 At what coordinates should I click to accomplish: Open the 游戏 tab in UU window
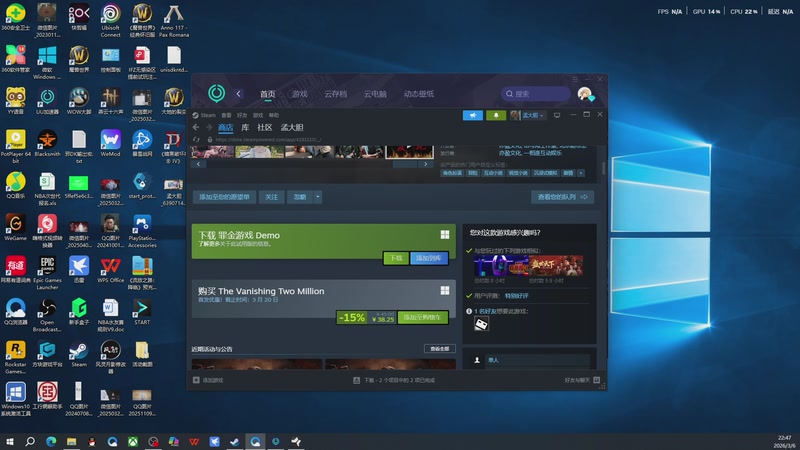click(x=299, y=94)
